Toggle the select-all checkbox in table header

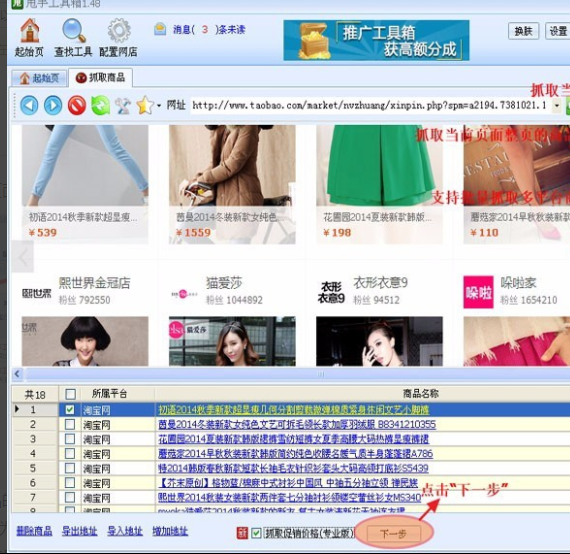point(71,394)
